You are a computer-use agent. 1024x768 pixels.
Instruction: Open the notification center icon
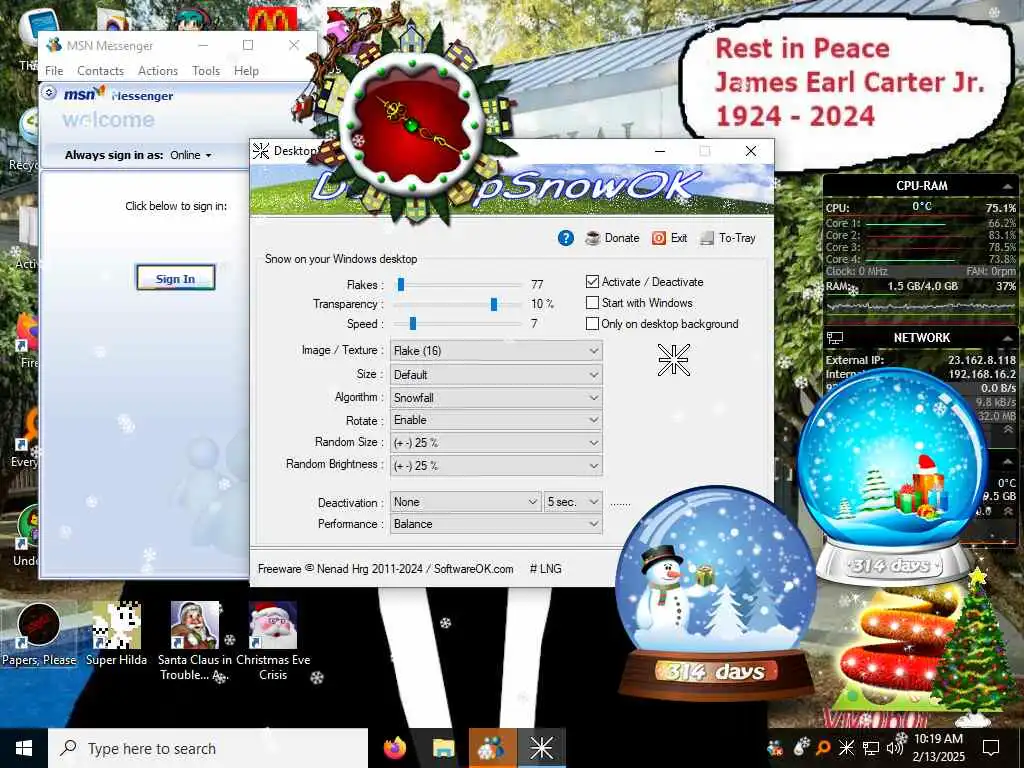pyautogui.click(x=991, y=748)
